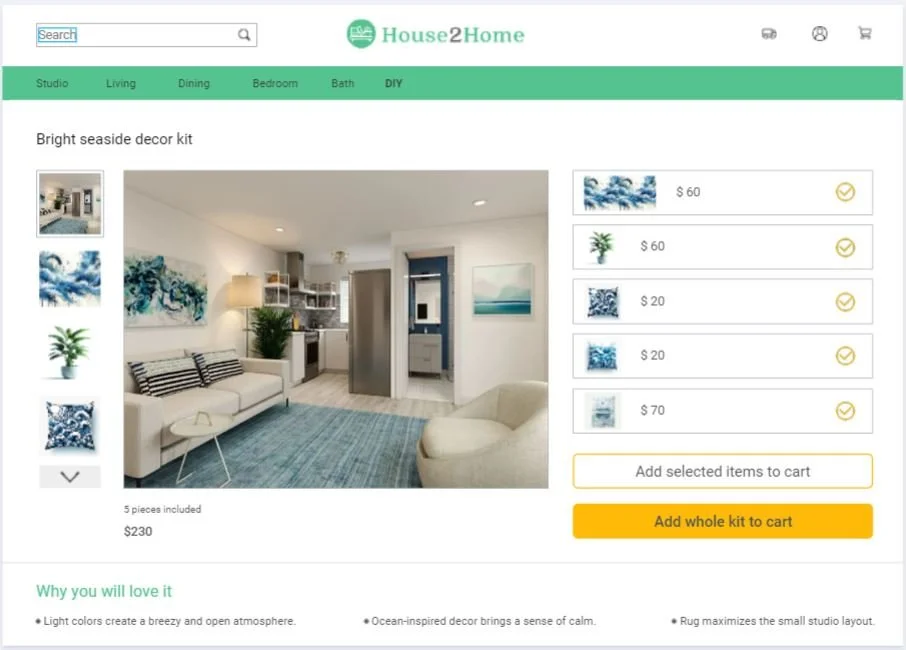
Task: Select the blue wave pillow thumbnail
Action: [70, 426]
